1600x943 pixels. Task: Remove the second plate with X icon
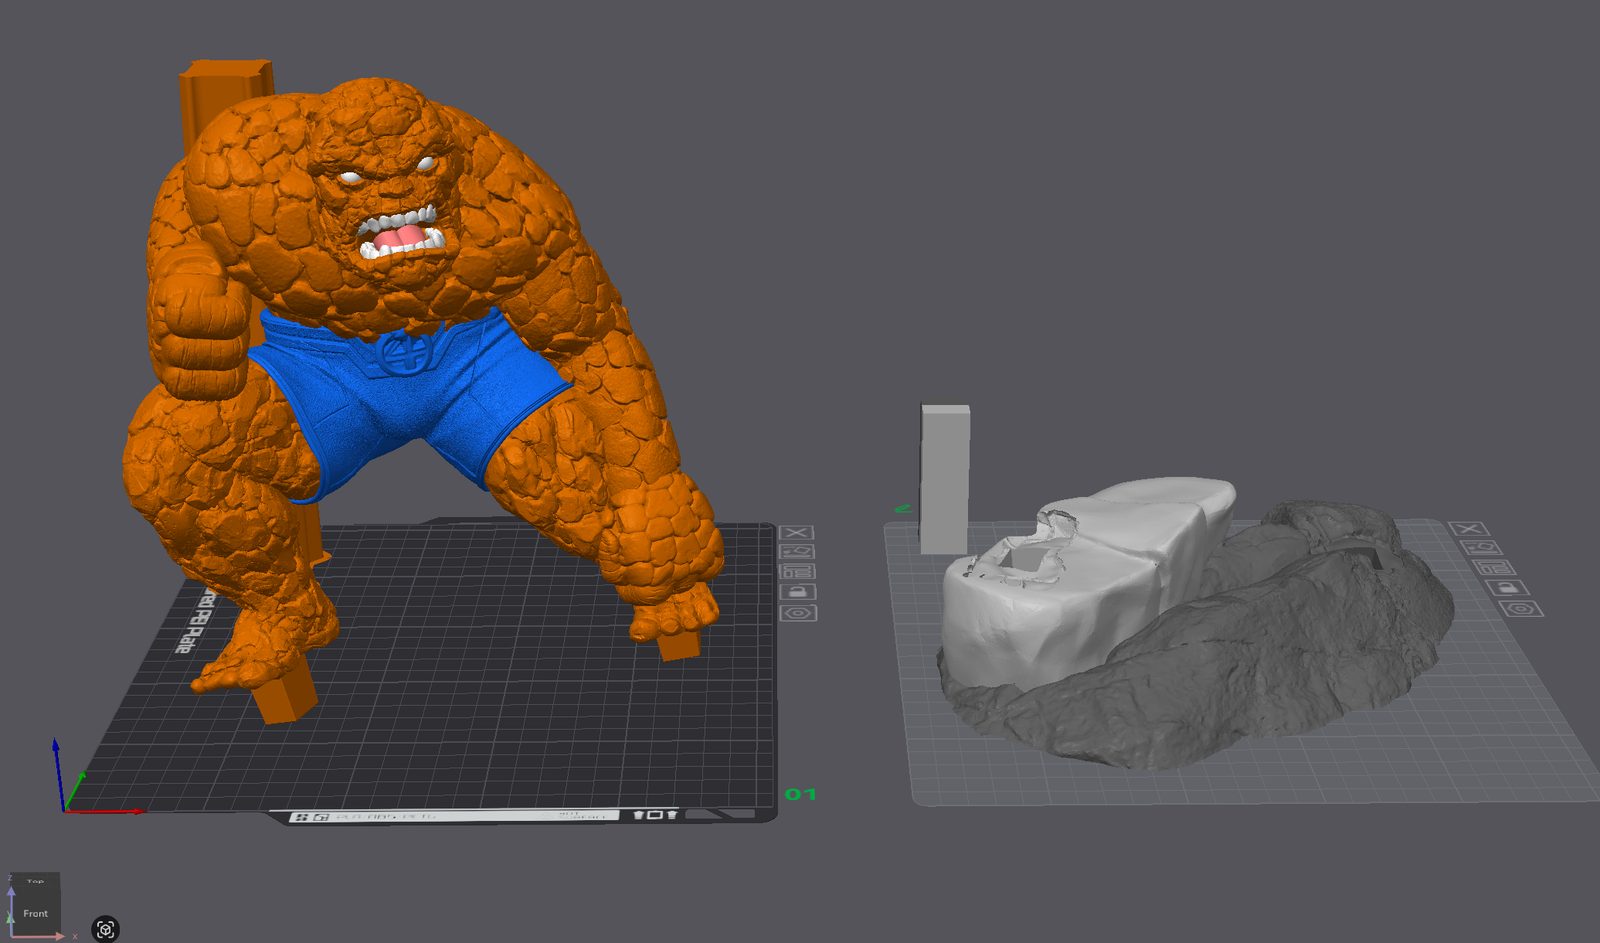pos(1469,529)
